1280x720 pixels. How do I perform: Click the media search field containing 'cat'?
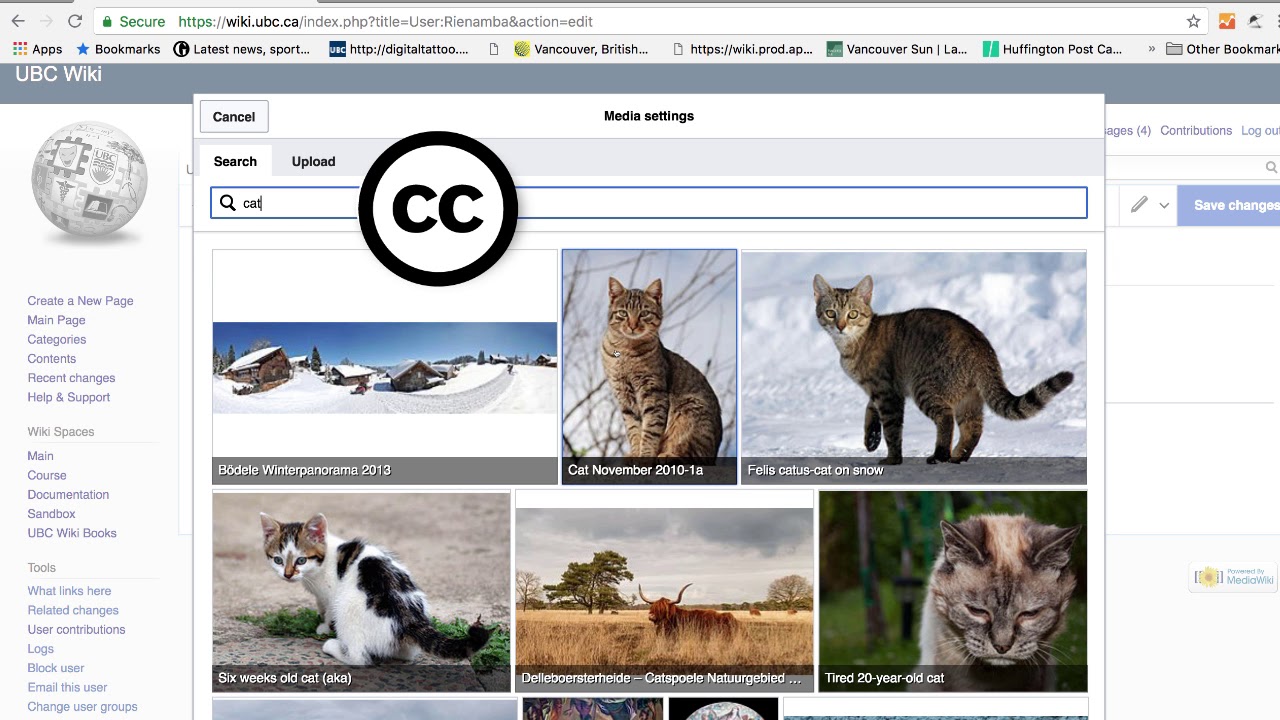[x=648, y=203]
